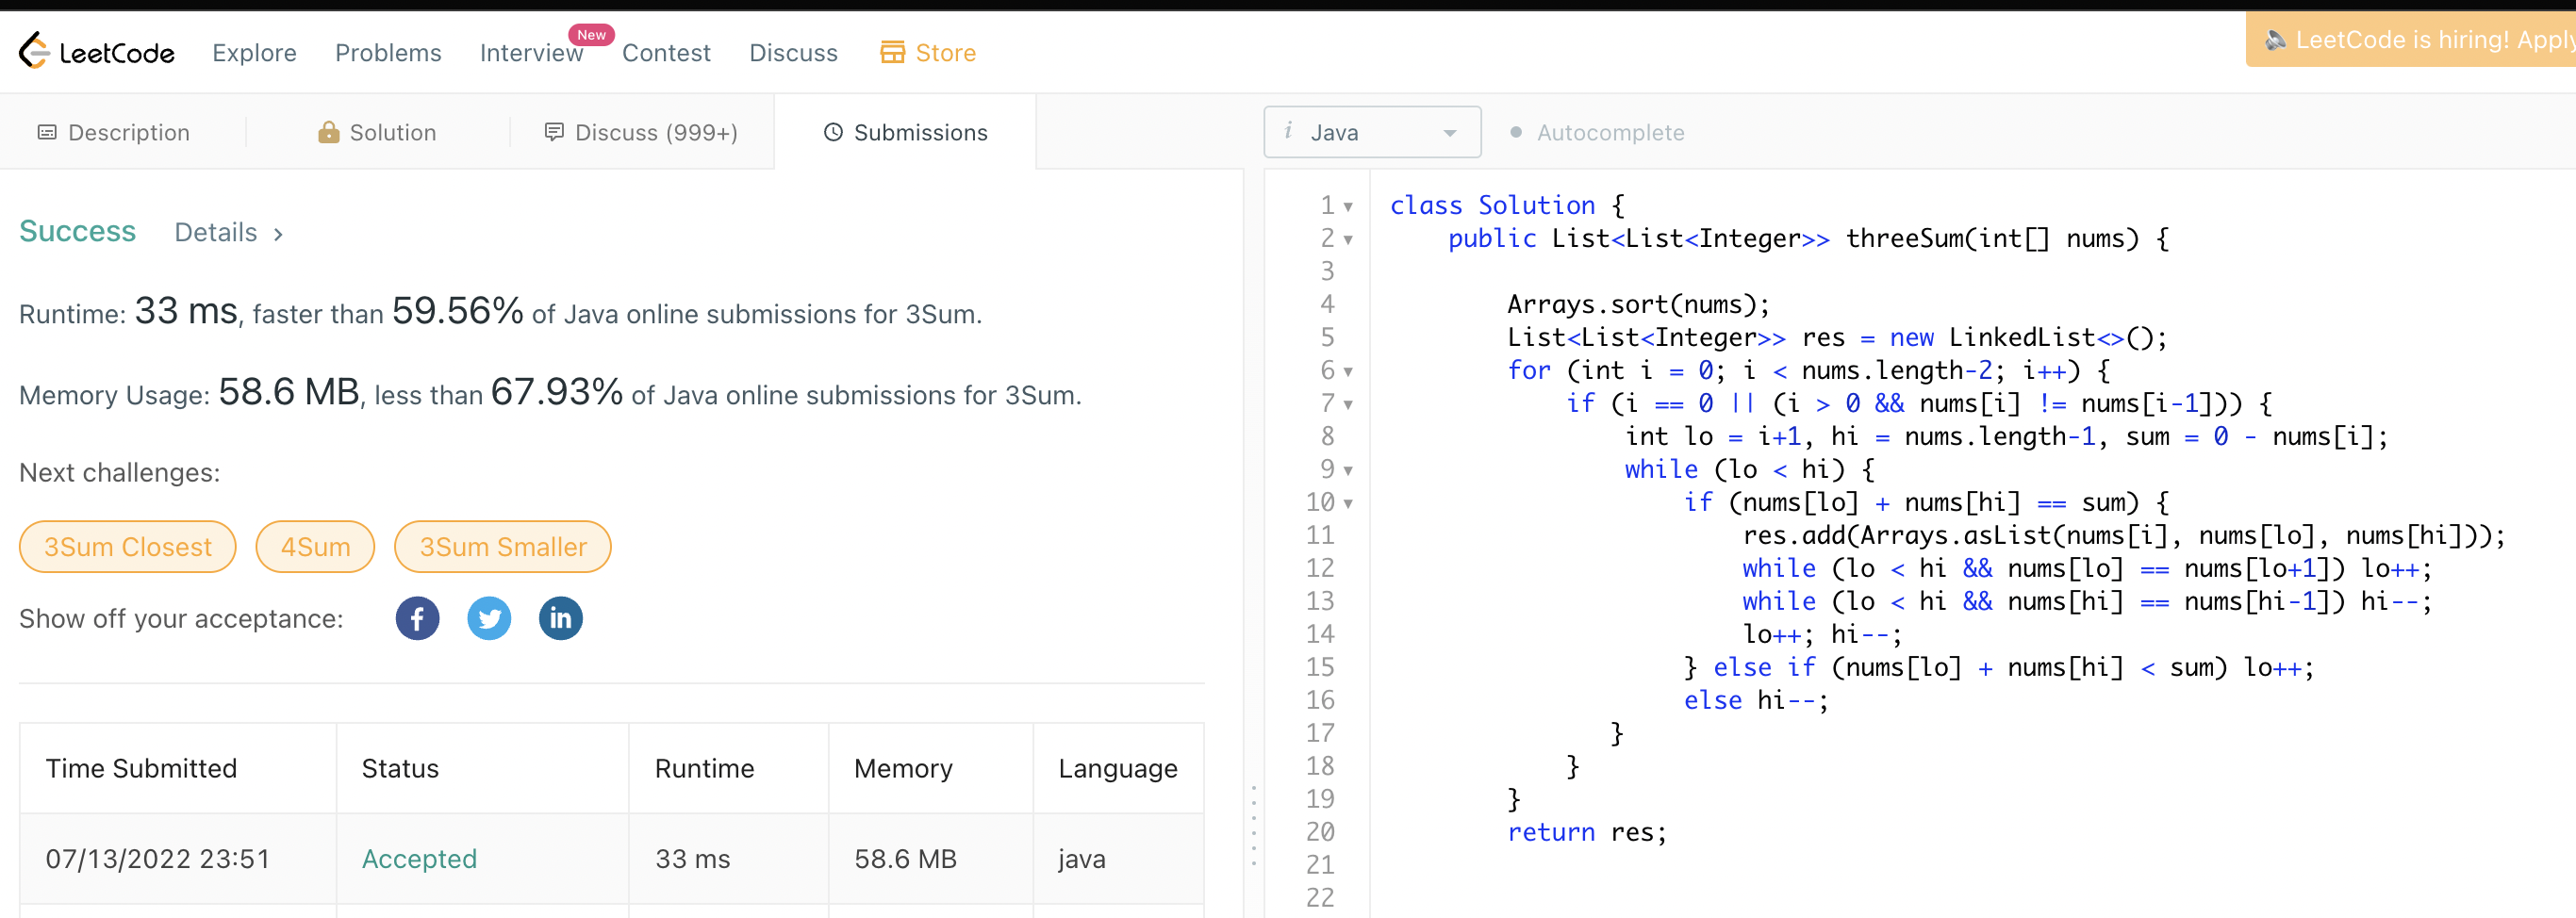Collapse code fold at line 2

1348,240
